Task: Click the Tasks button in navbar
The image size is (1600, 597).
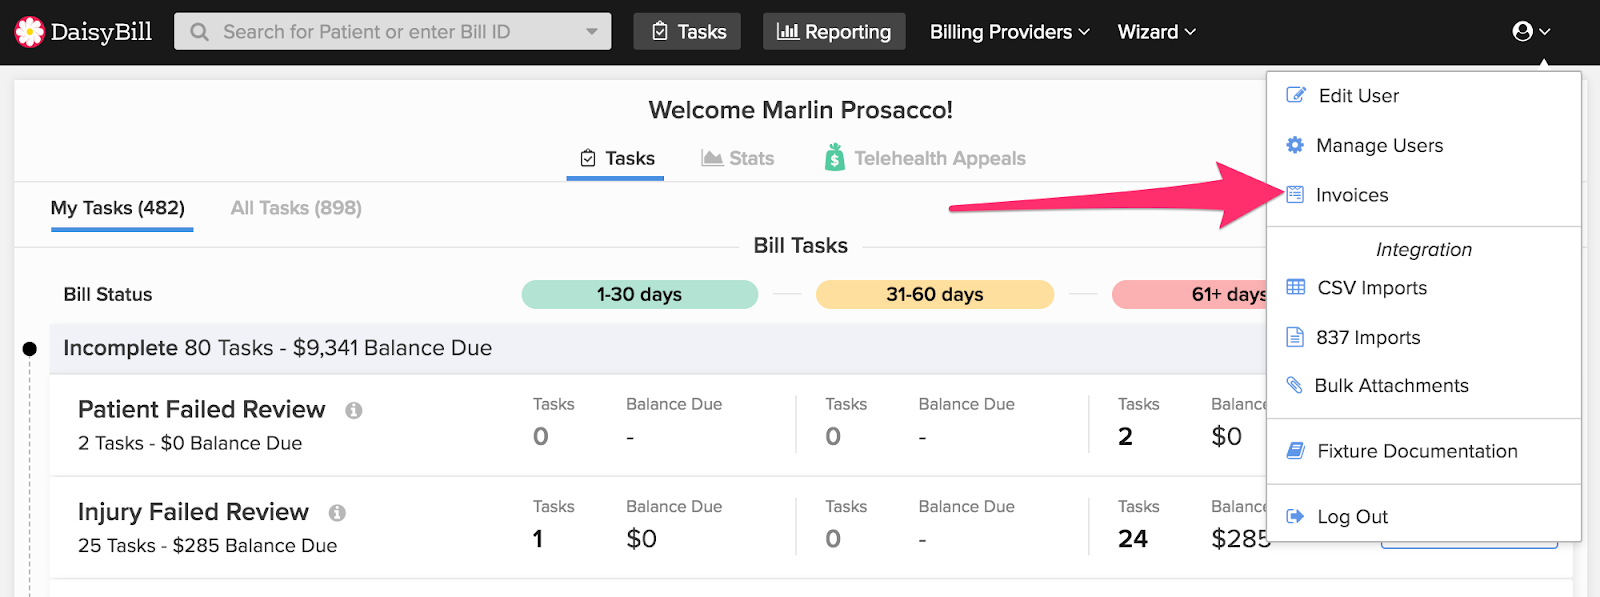Action: (688, 32)
